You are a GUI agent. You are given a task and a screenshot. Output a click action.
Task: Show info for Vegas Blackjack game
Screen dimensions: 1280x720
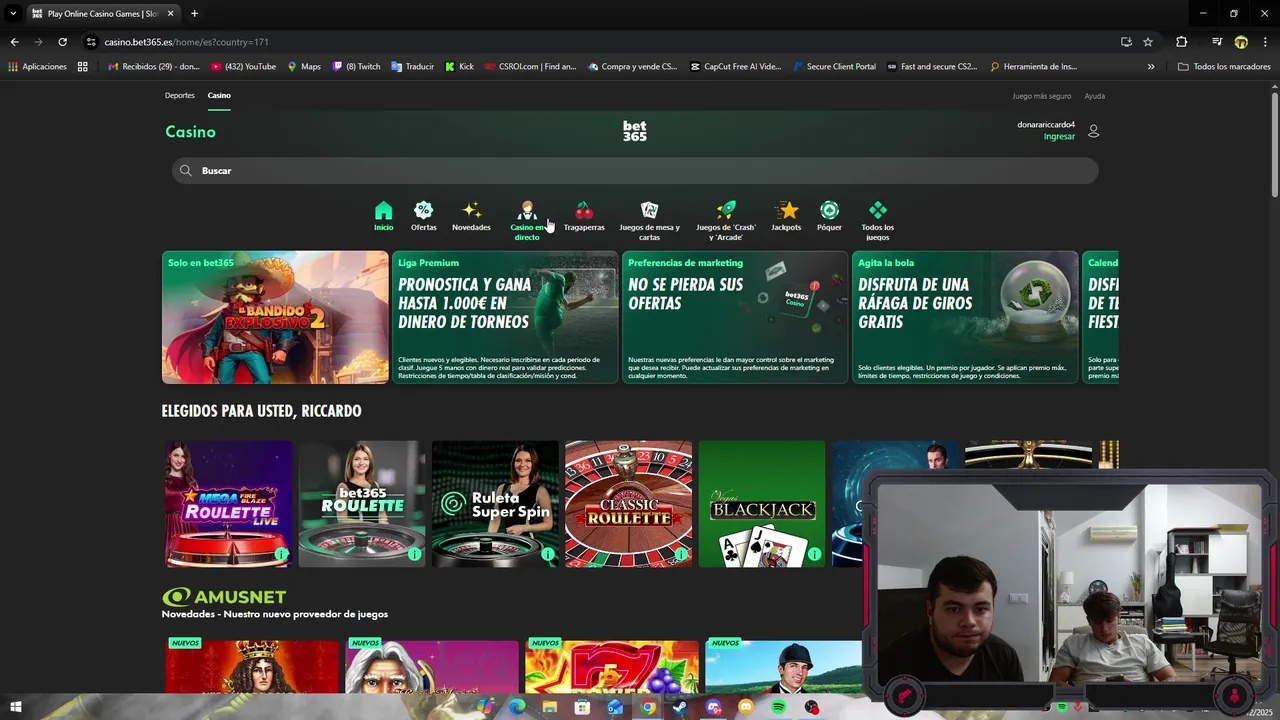click(815, 554)
